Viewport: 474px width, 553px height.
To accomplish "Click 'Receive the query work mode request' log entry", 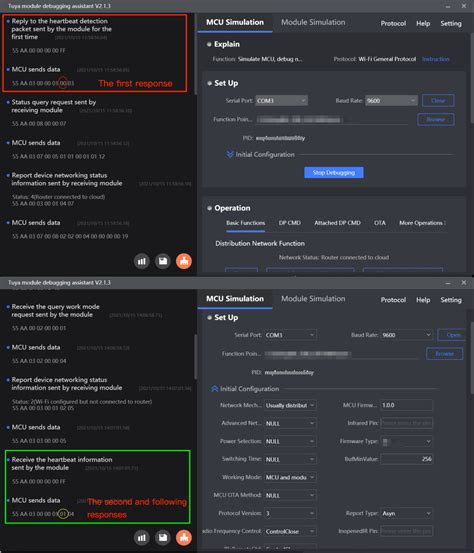I will [x=55, y=311].
